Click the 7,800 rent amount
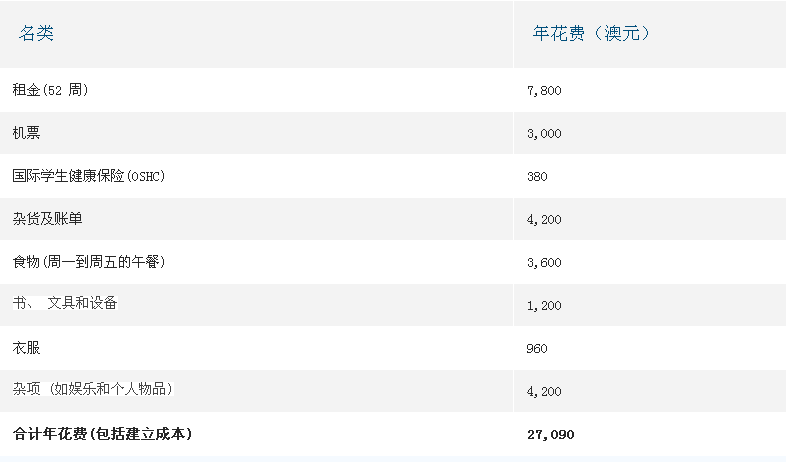The height and width of the screenshot is (462, 786). [544, 91]
